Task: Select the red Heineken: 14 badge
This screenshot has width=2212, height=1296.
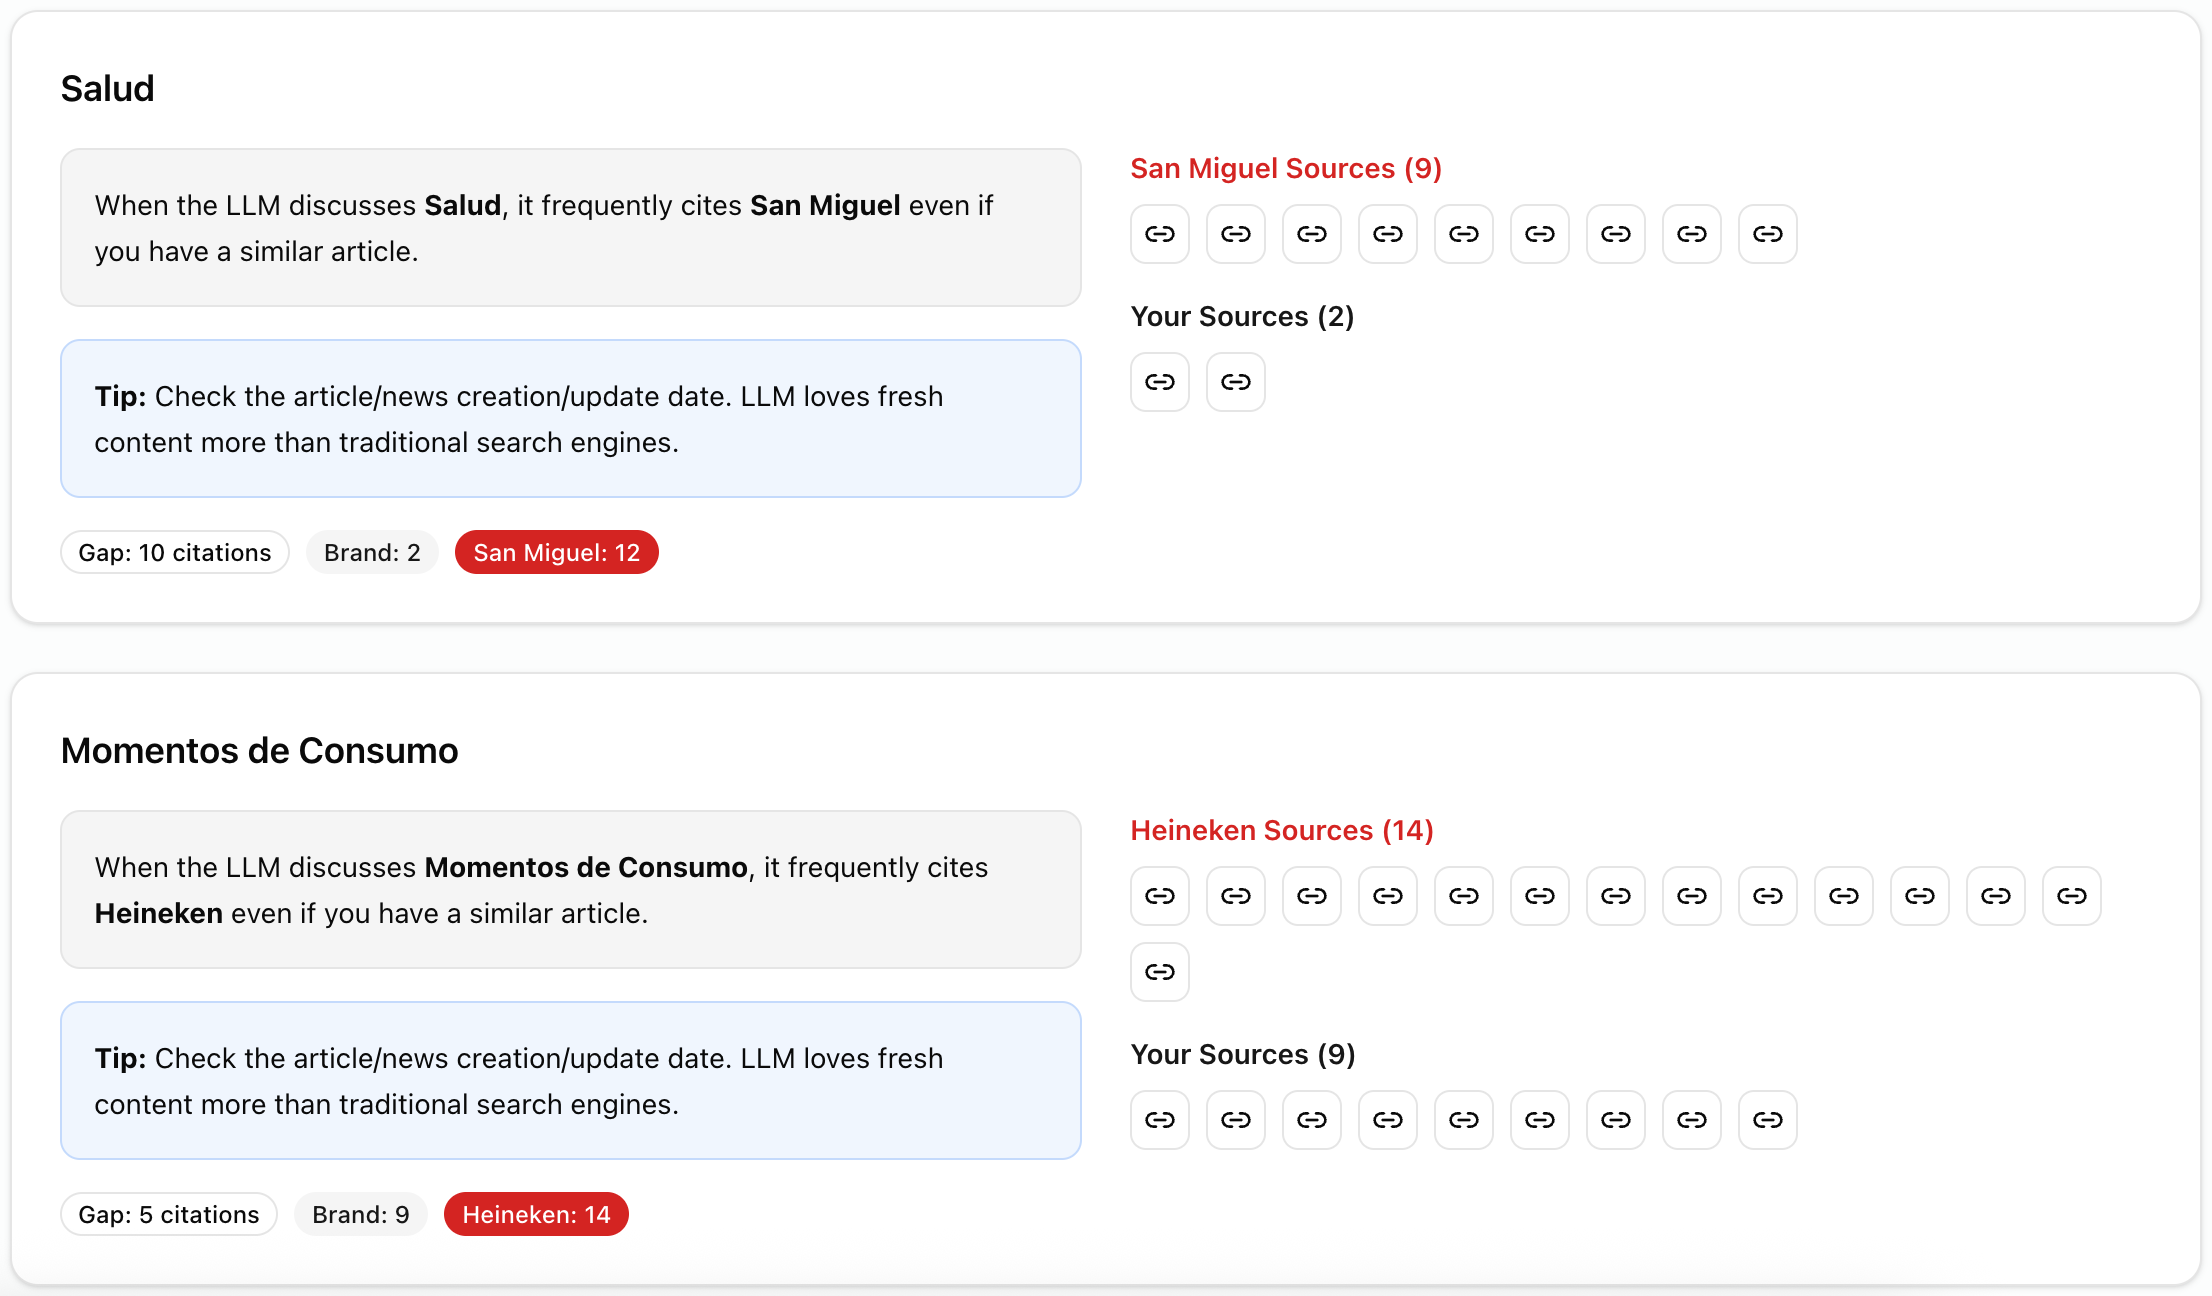Action: click(x=536, y=1214)
